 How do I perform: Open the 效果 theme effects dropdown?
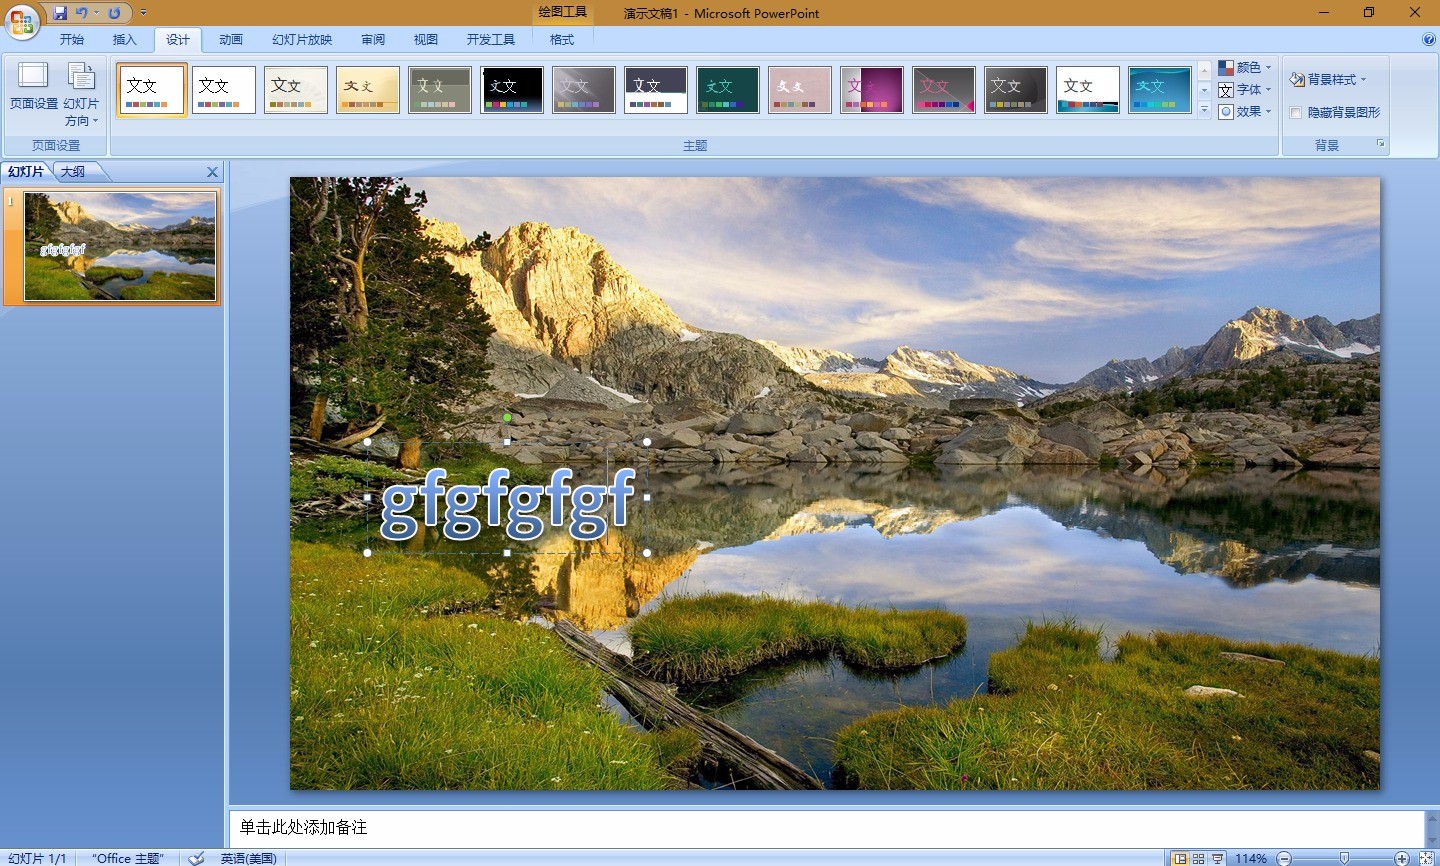[1245, 112]
